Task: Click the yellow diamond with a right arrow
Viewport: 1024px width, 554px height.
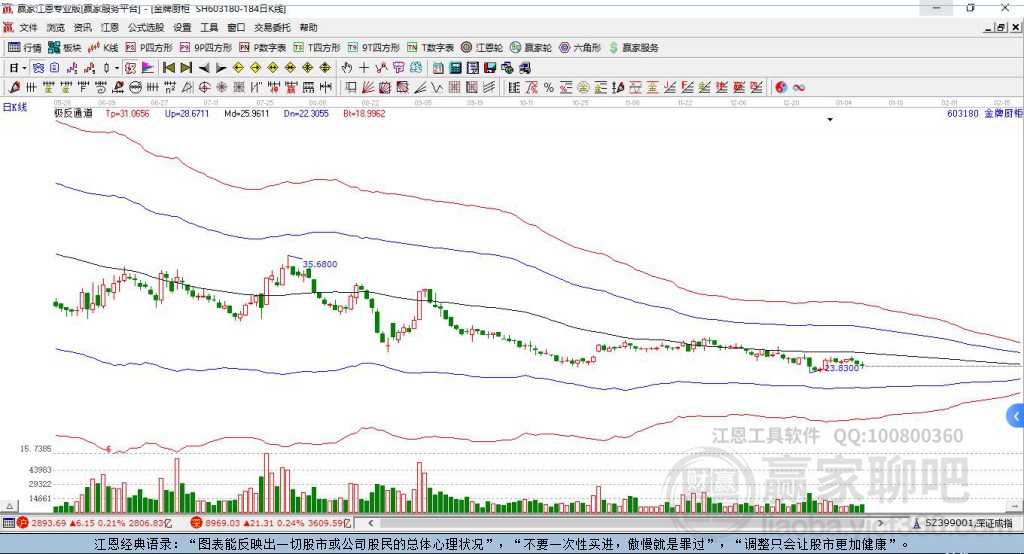Action: (255, 68)
